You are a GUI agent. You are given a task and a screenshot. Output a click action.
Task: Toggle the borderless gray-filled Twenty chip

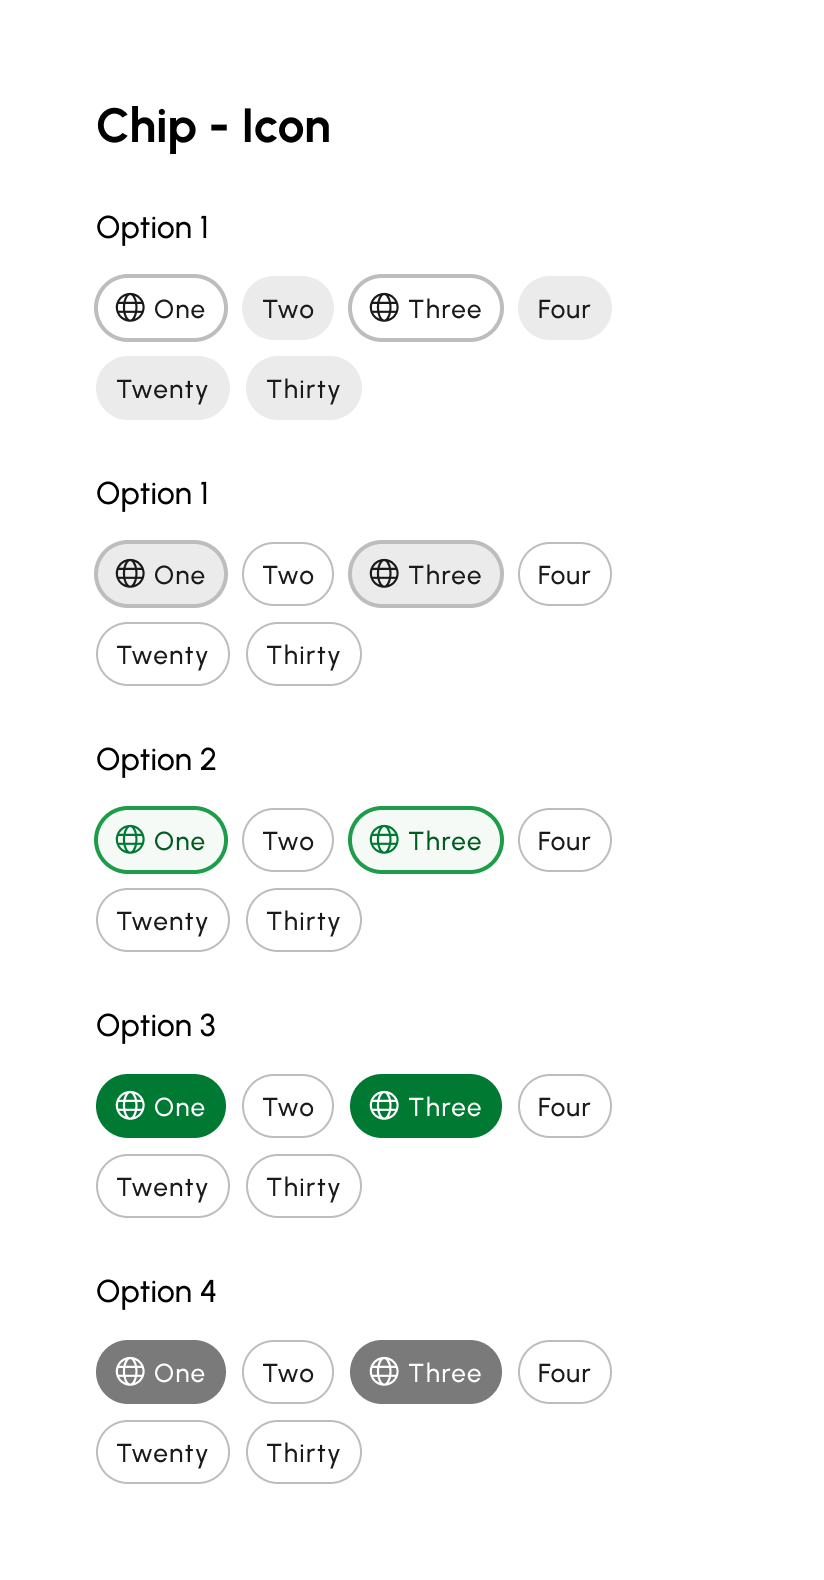[x=162, y=388]
